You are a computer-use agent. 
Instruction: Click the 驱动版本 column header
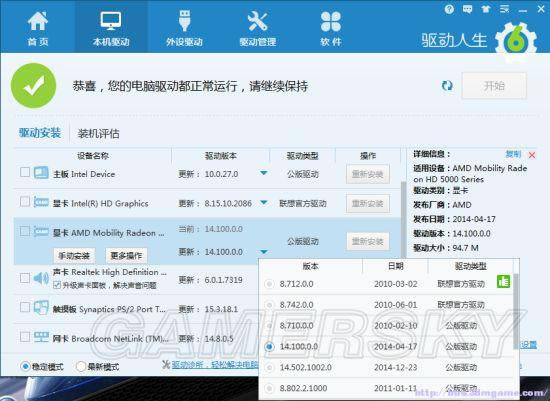click(x=221, y=155)
